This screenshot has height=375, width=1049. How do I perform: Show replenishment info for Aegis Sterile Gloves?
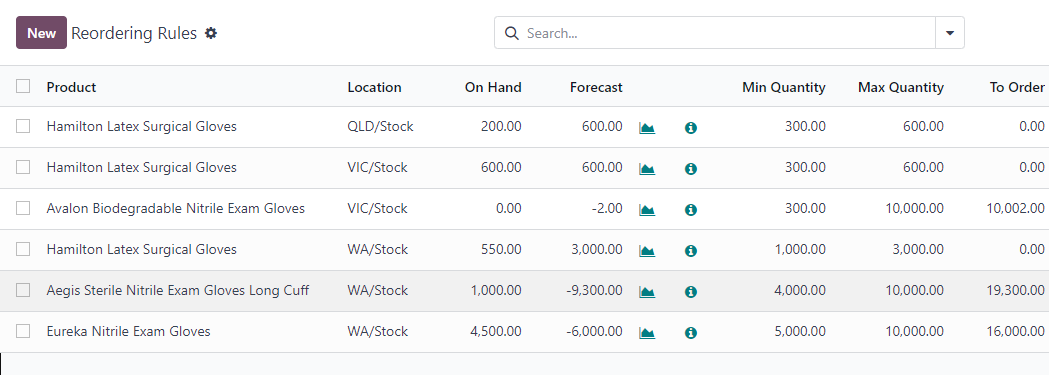coord(691,292)
